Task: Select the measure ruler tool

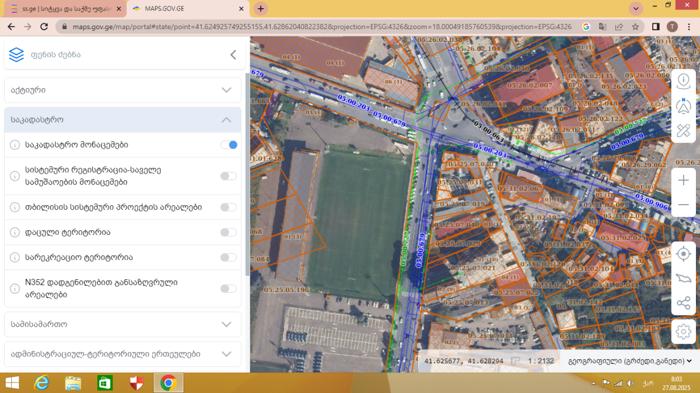Action: click(683, 131)
